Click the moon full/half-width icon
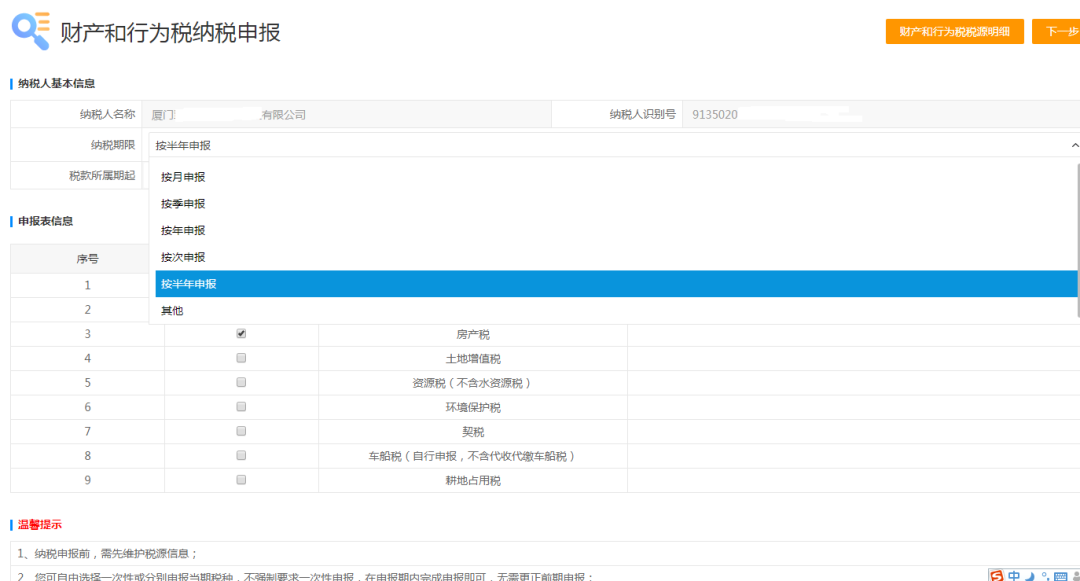The width and height of the screenshot is (1080, 581). [1029, 576]
